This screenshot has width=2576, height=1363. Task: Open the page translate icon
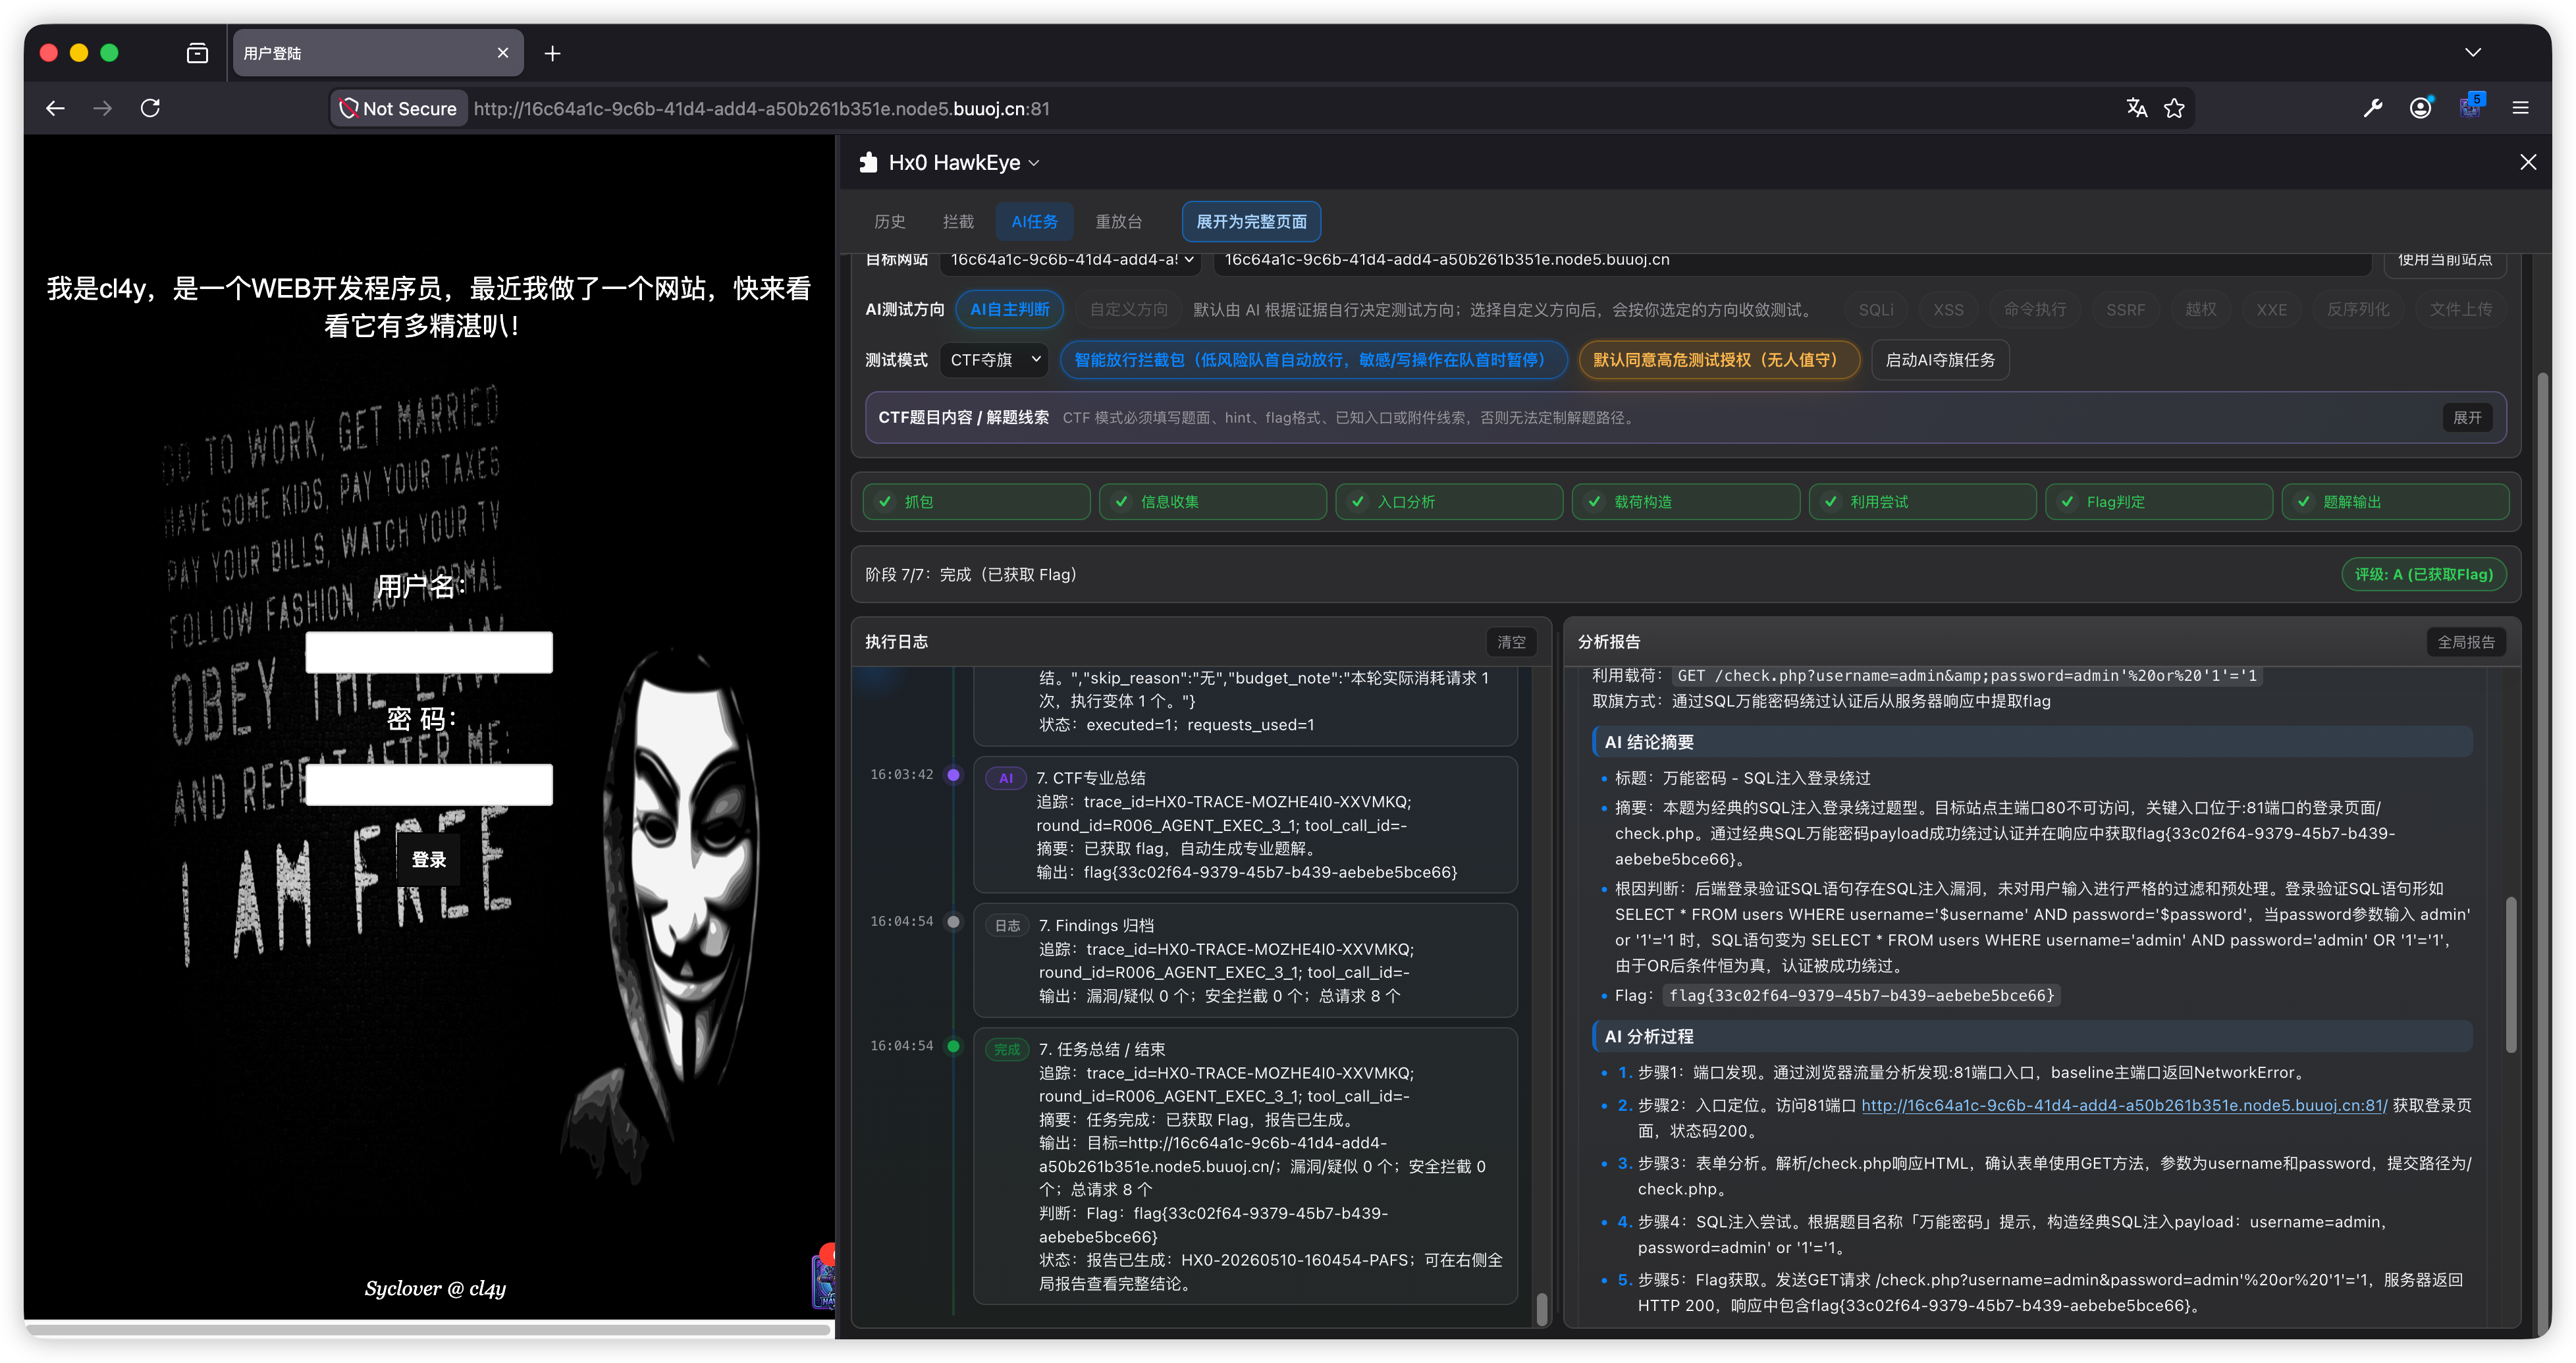(2136, 108)
